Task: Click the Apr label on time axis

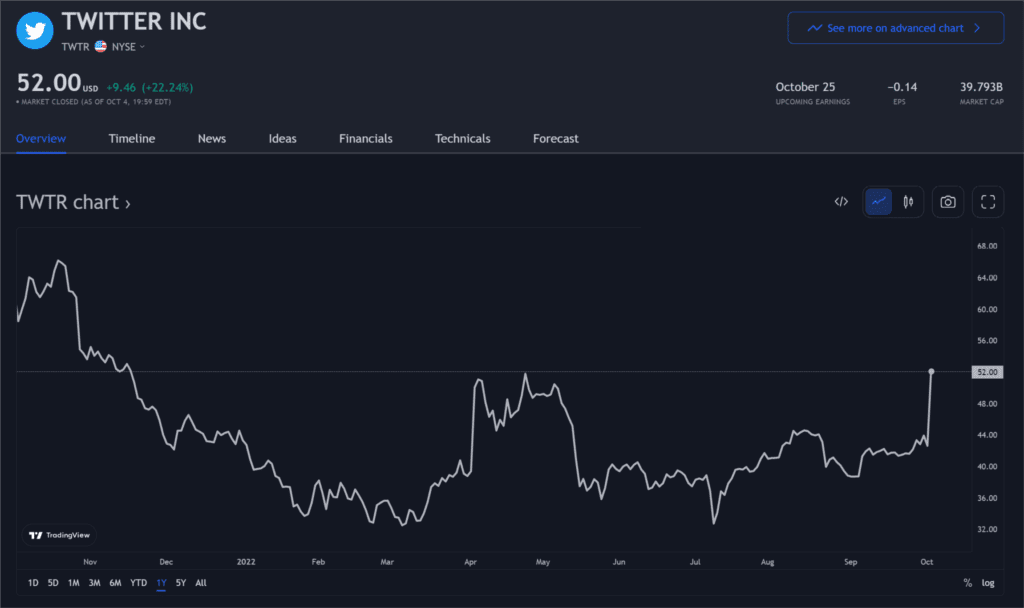Action: pyautogui.click(x=470, y=562)
